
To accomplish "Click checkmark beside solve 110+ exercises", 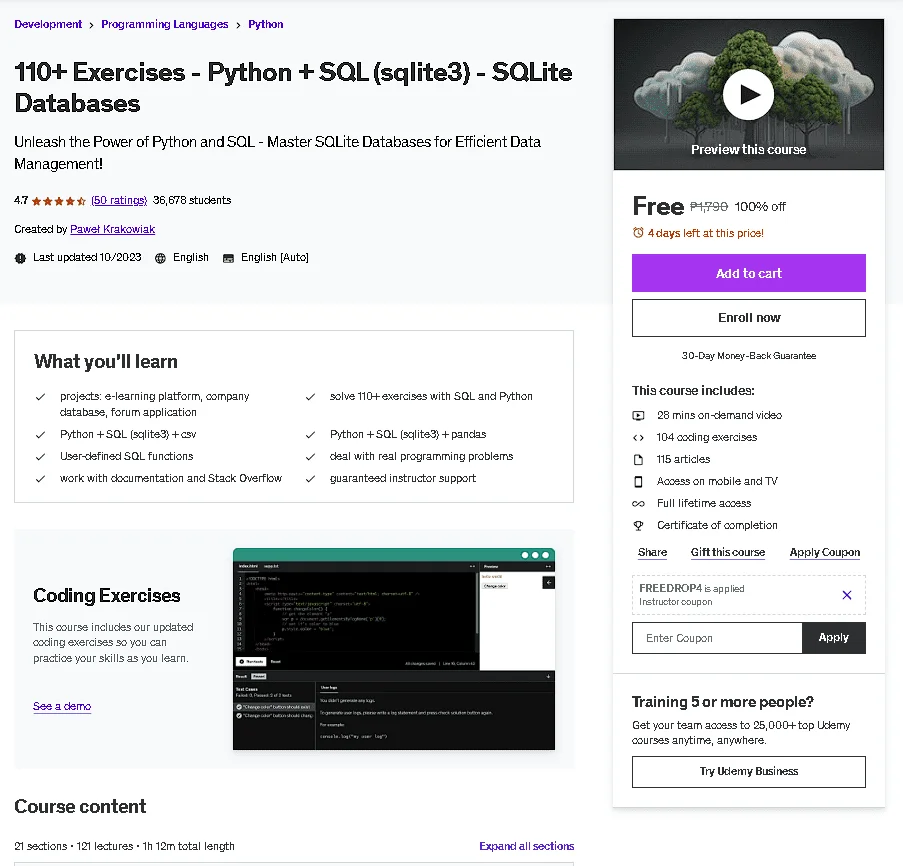I will (310, 397).
